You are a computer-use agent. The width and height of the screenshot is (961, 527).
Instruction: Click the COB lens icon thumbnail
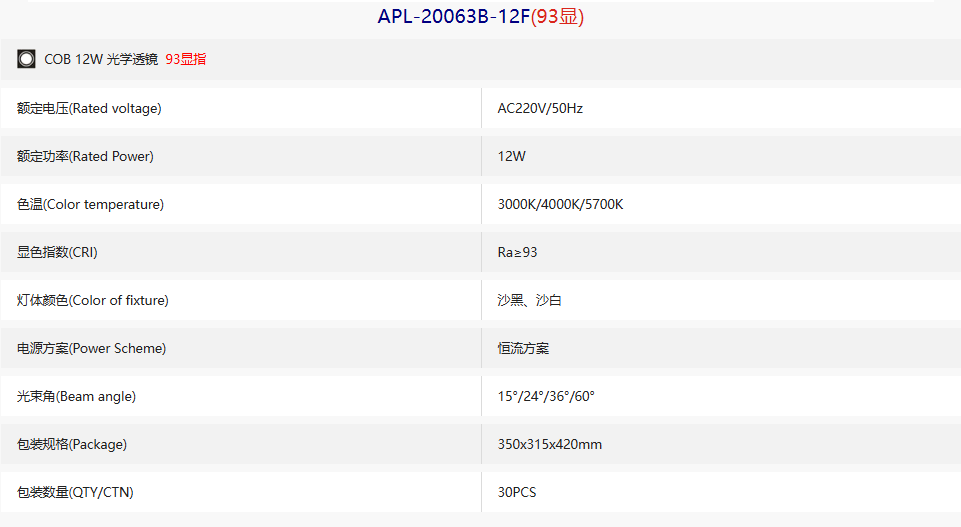(26, 59)
